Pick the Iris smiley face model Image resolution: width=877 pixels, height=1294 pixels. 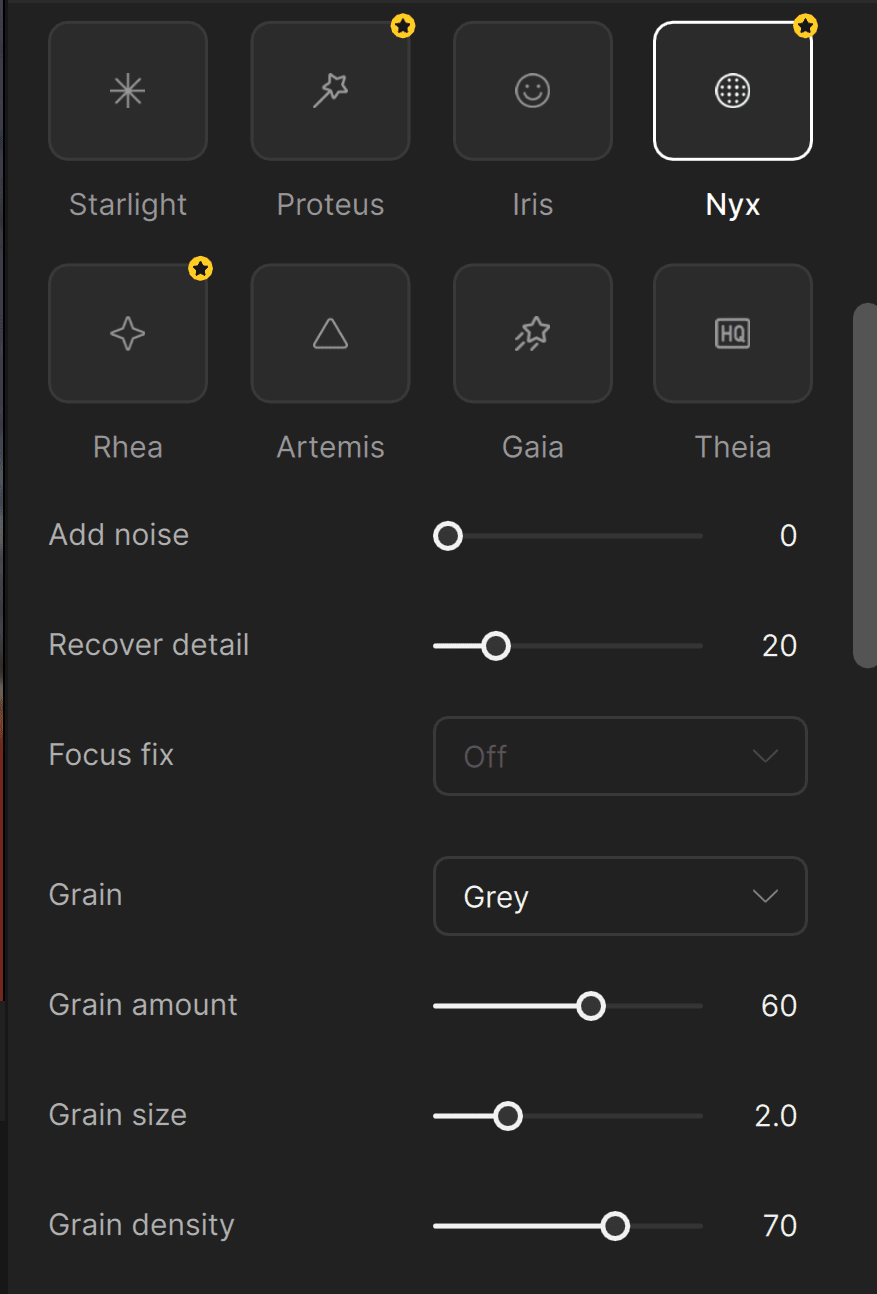(x=532, y=92)
